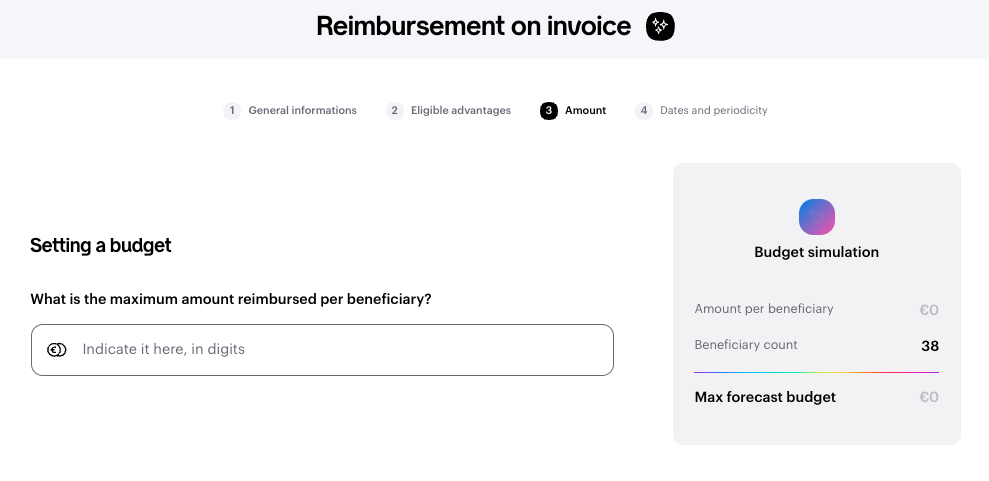This screenshot has width=989, height=481.
Task: Click the Beneficiary count value 38
Action: click(929, 346)
